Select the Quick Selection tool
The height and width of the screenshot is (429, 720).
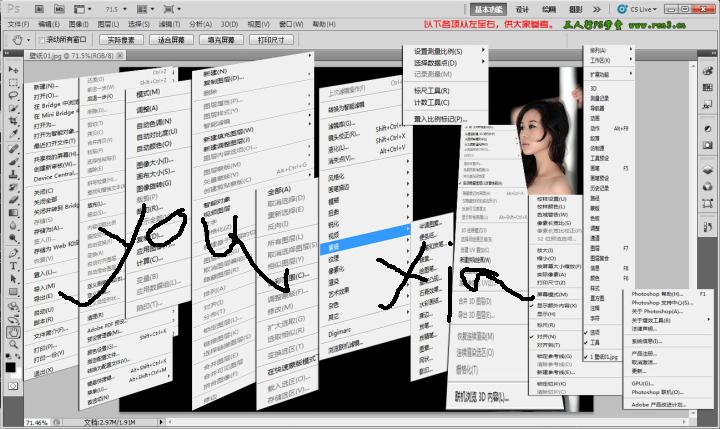(13, 108)
